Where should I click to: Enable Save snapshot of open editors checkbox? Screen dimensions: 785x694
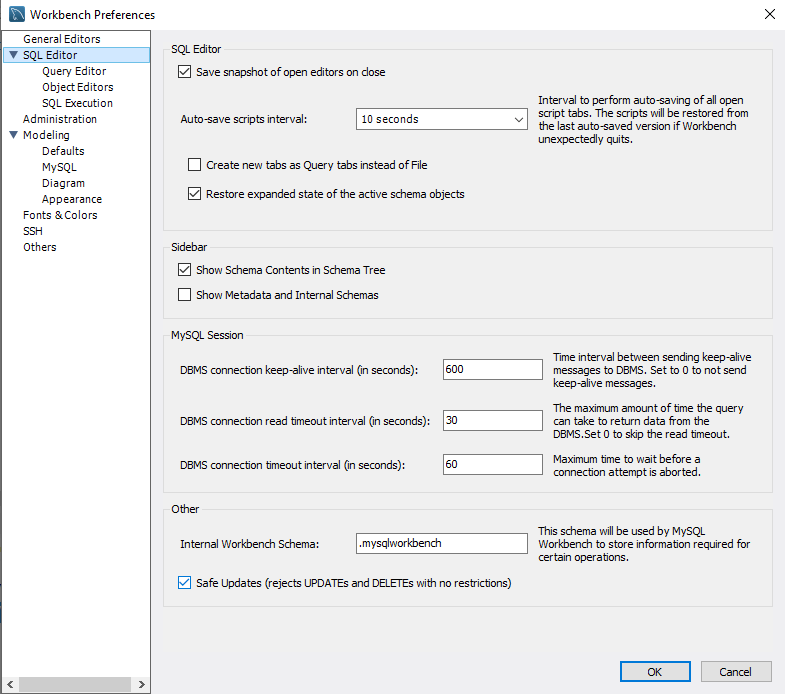point(184,72)
